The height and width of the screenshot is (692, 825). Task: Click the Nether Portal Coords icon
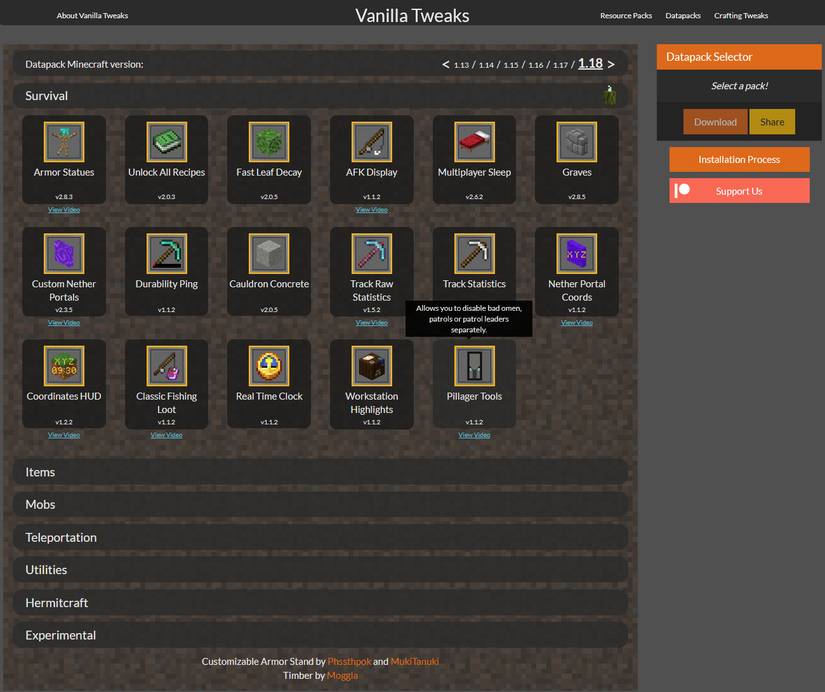point(576,253)
